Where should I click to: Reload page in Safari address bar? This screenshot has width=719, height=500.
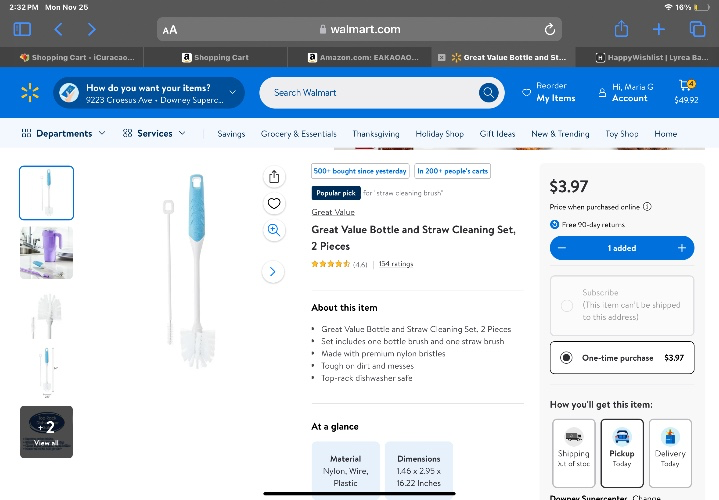tap(549, 30)
